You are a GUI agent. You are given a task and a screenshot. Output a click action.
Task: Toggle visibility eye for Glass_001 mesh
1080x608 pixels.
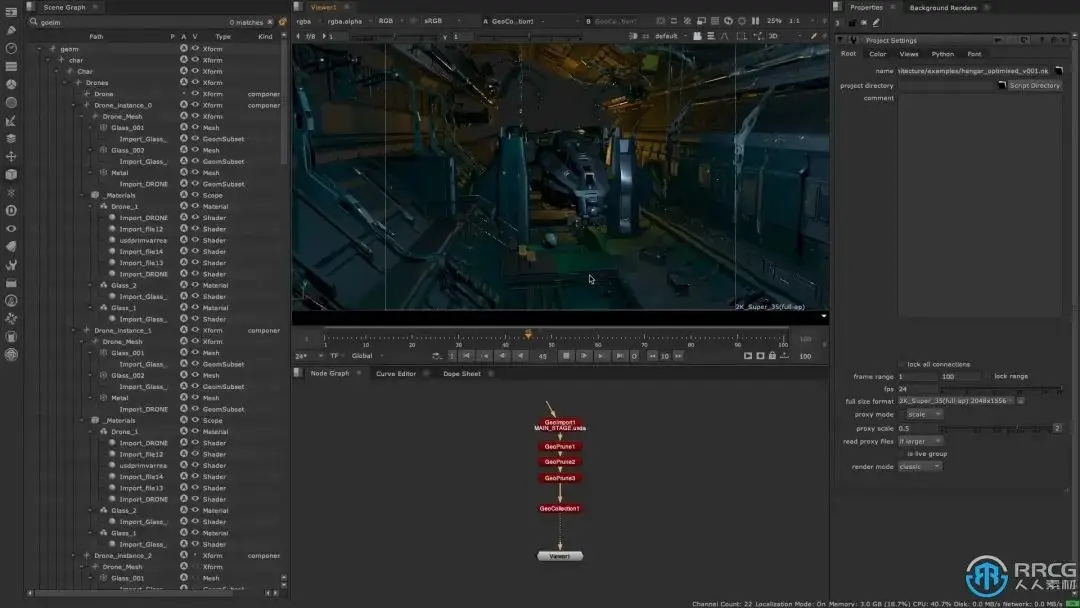click(x=195, y=127)
